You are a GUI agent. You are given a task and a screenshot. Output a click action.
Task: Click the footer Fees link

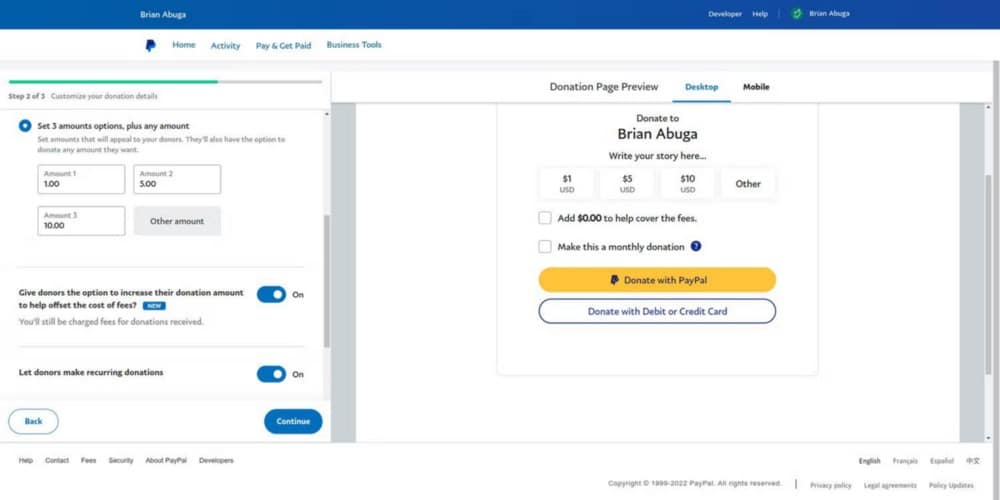[89, 460]
